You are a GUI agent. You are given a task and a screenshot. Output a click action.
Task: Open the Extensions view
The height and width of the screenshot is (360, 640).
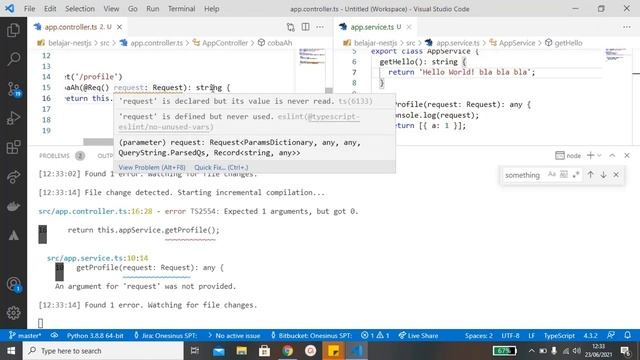13,147
